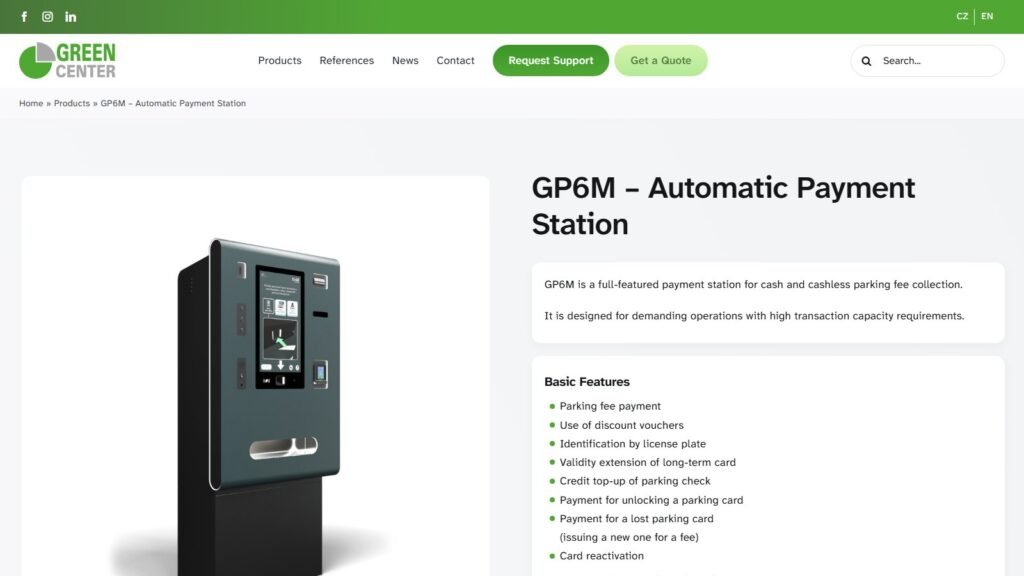This screenshot has height=576, width=1024.
Task: Switch language to EN
Action: coord(987,16)
